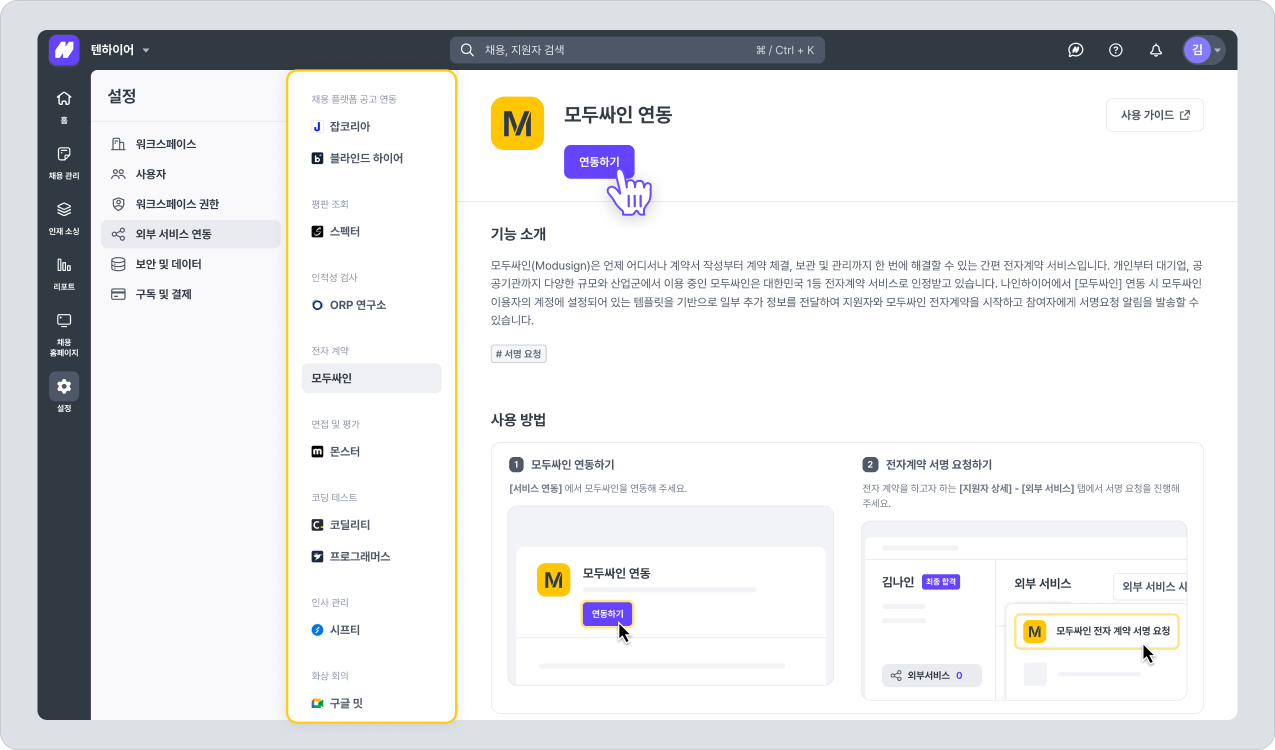Open the 텐하이어 workspace dropdown
Screen dimensions: 1275x750
click(x=120, y=50)
